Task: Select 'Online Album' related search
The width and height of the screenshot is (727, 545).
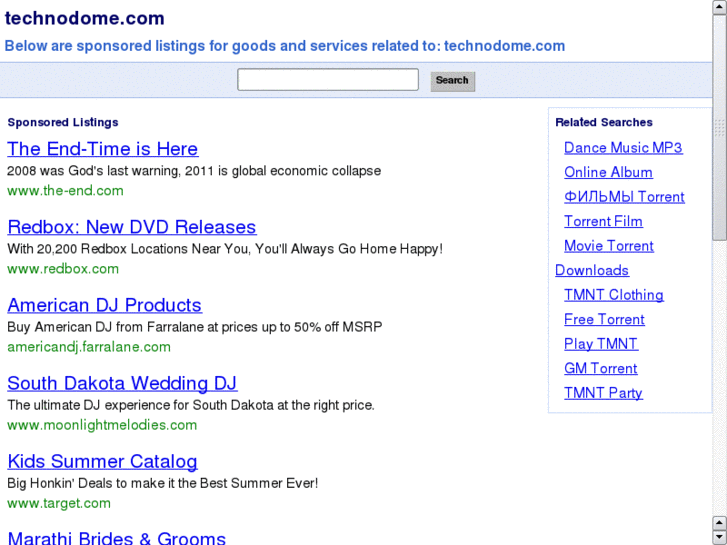Action: click(608, 172)
